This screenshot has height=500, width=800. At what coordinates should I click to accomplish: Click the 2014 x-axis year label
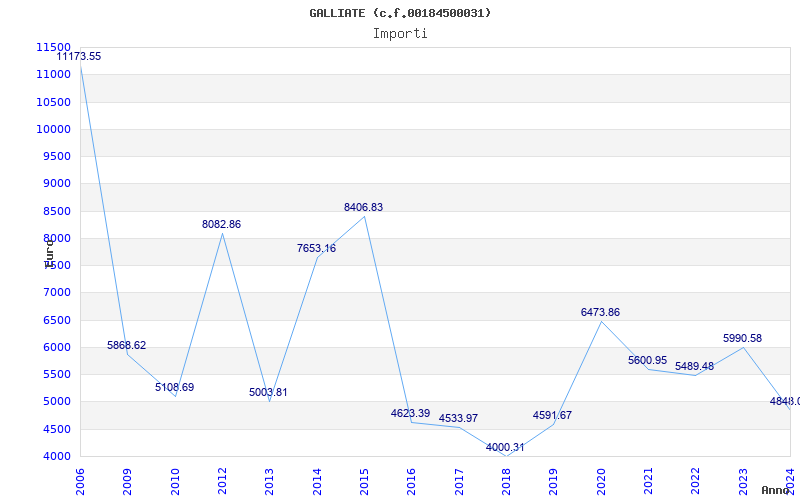(x=317, y=482)
